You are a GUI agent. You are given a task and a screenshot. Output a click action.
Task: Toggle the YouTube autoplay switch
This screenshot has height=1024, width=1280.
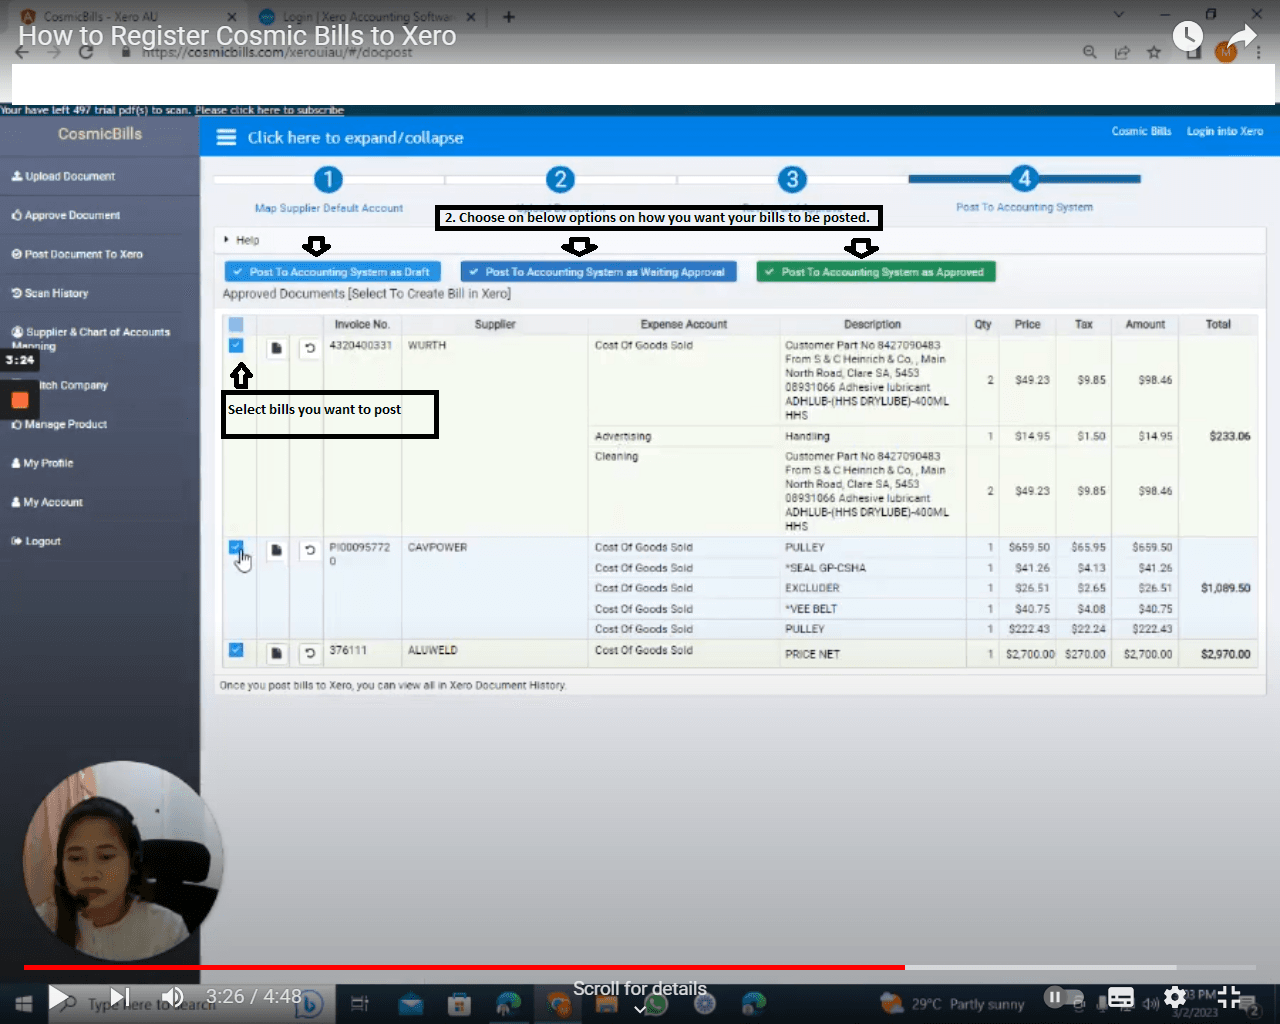click(x=1063, y=997)
